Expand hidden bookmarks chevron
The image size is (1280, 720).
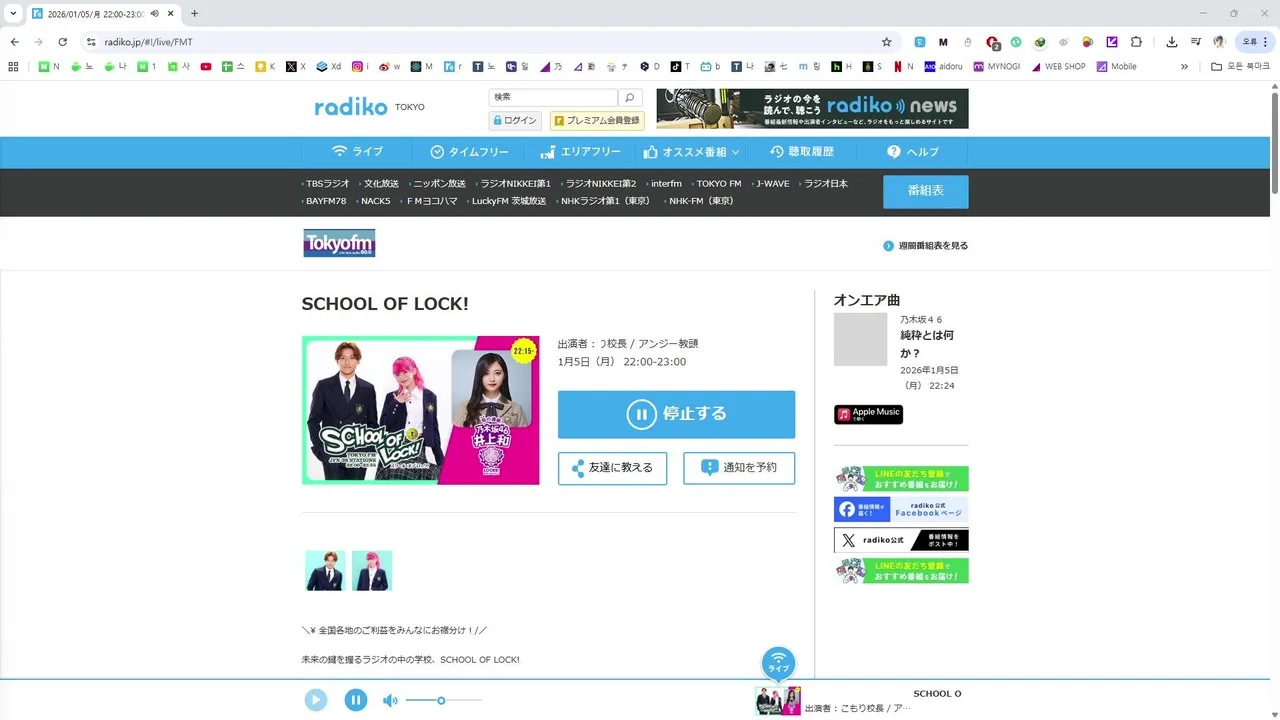[1184, 67]
